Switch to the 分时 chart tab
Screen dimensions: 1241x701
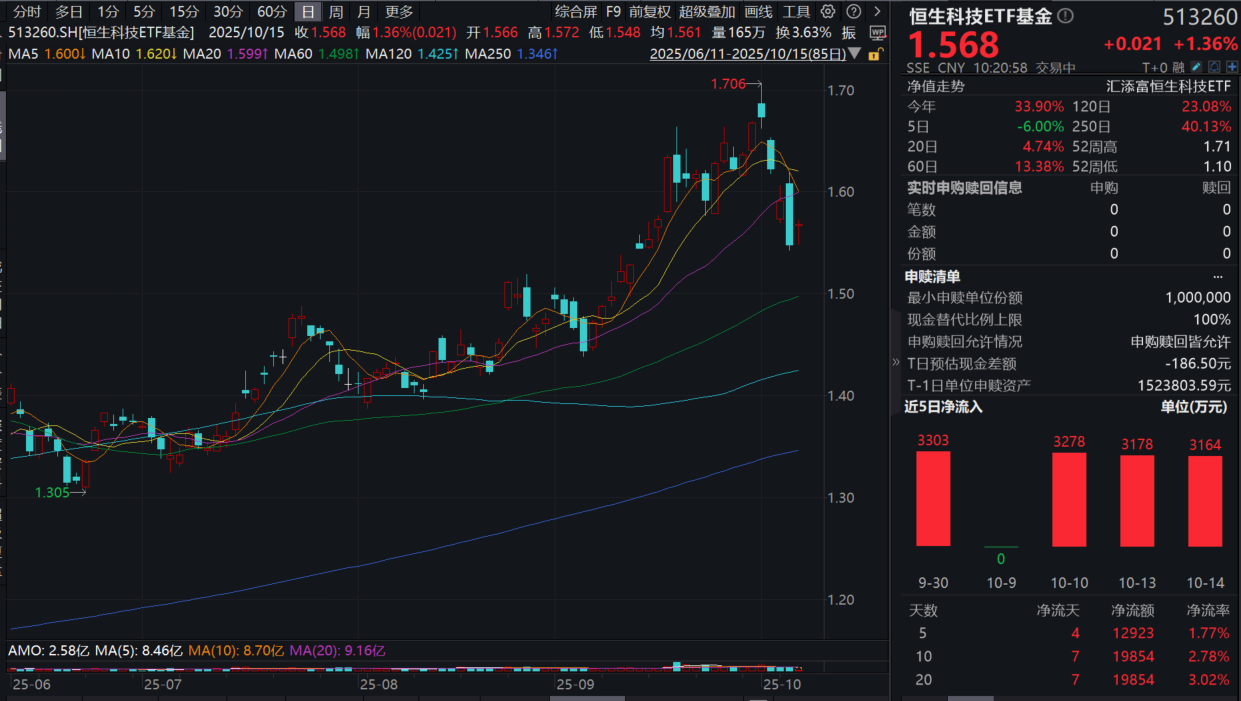click(27, 12)
